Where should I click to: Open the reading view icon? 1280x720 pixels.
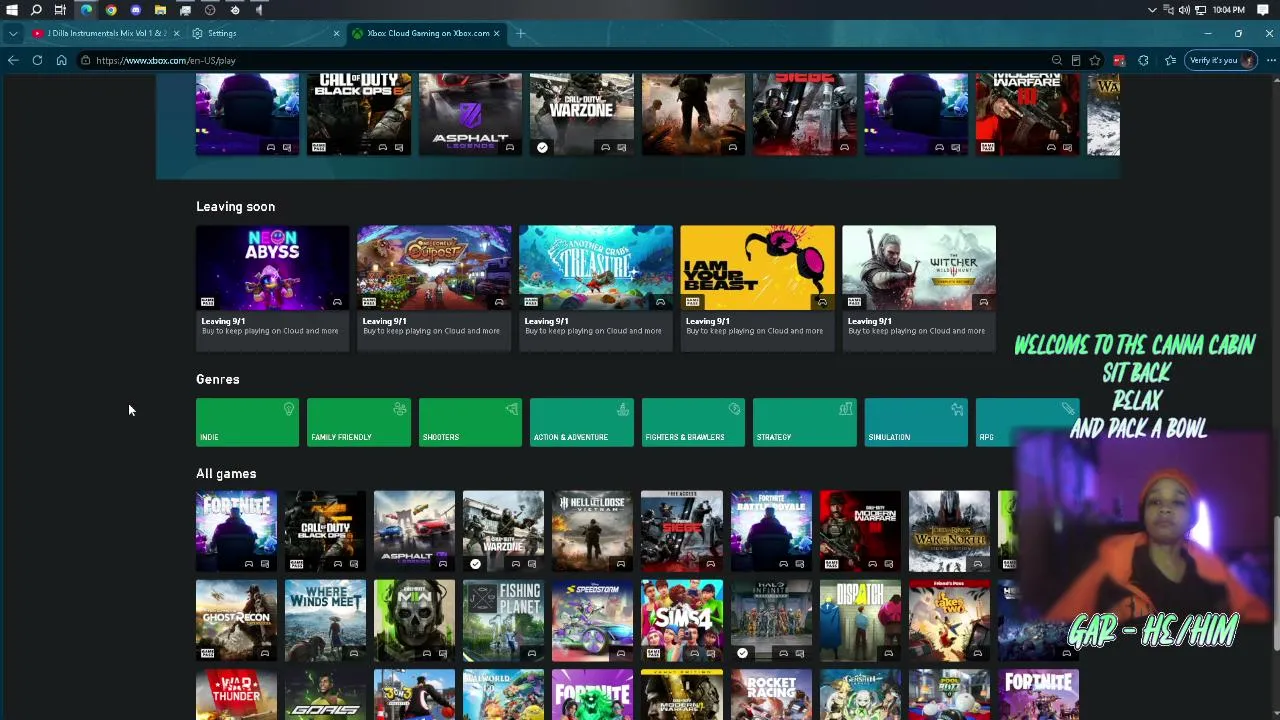tap(1076, 60)
